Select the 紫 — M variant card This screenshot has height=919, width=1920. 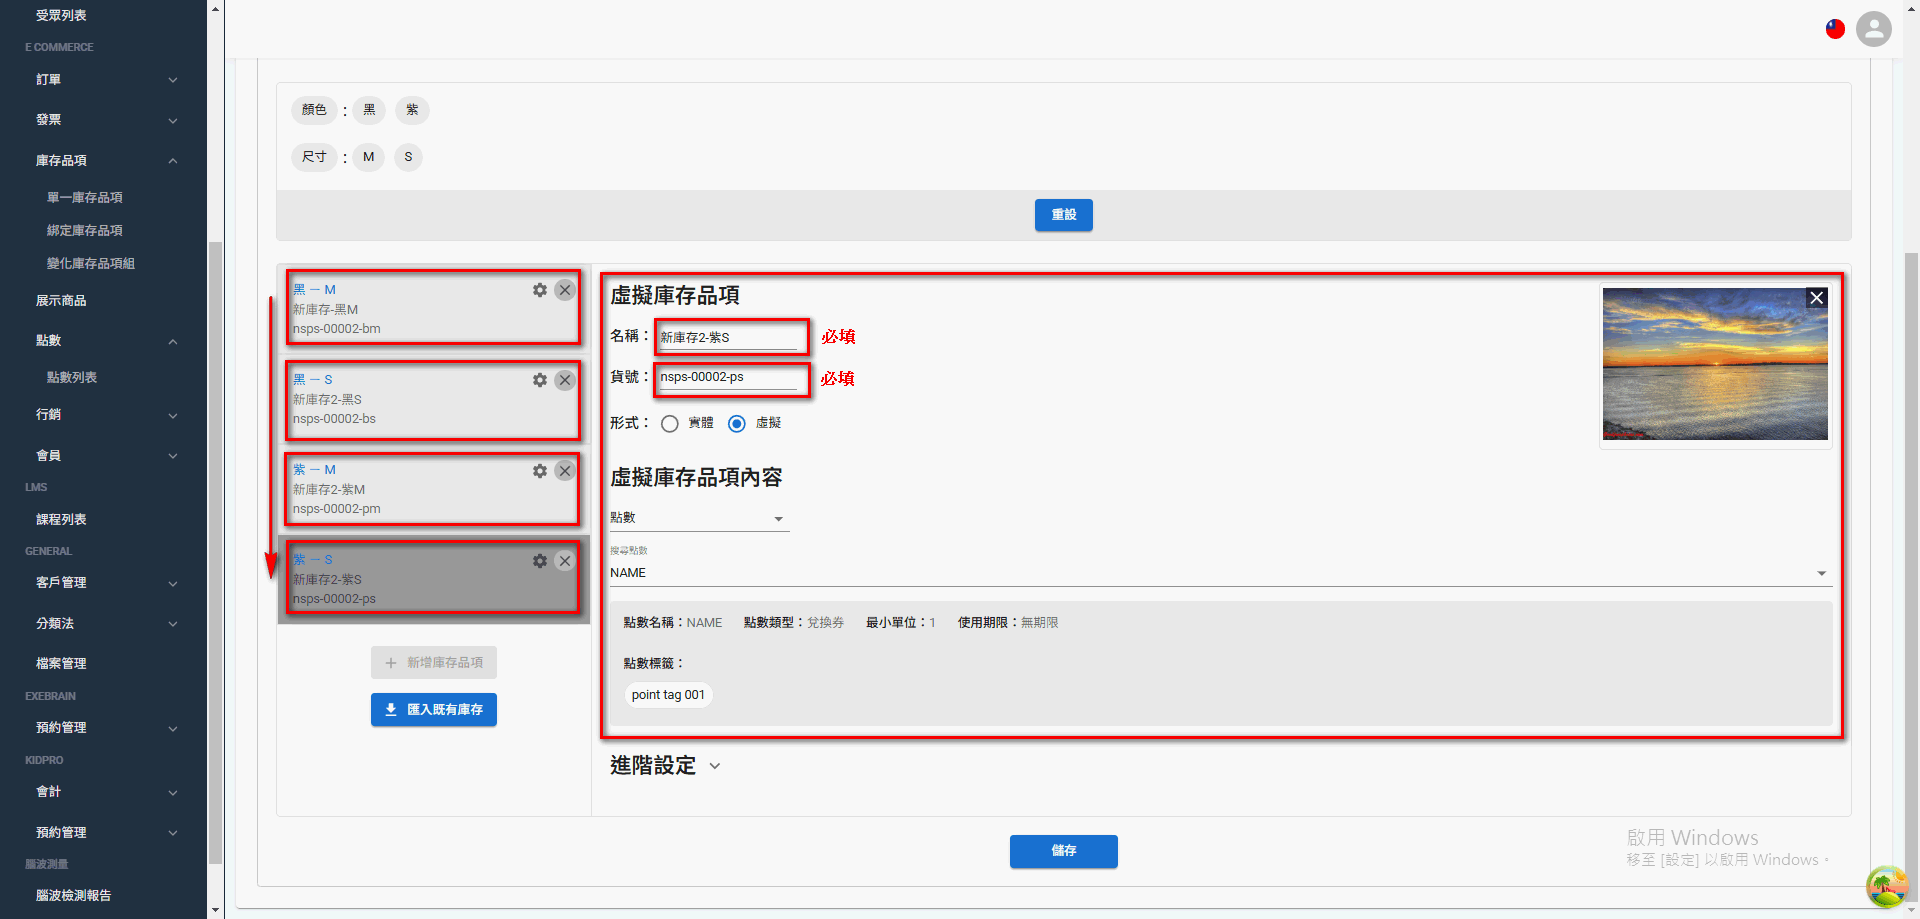tap(432, 489)
